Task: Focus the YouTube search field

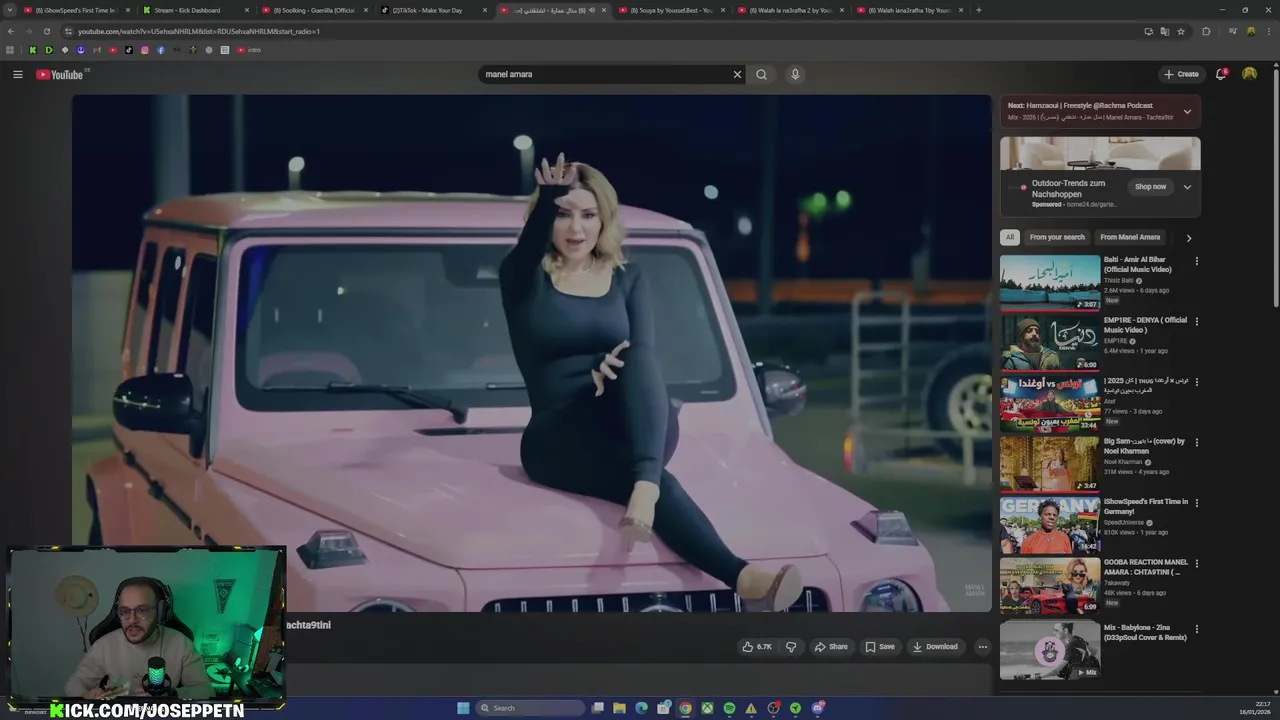Action: tap(605, 74)
